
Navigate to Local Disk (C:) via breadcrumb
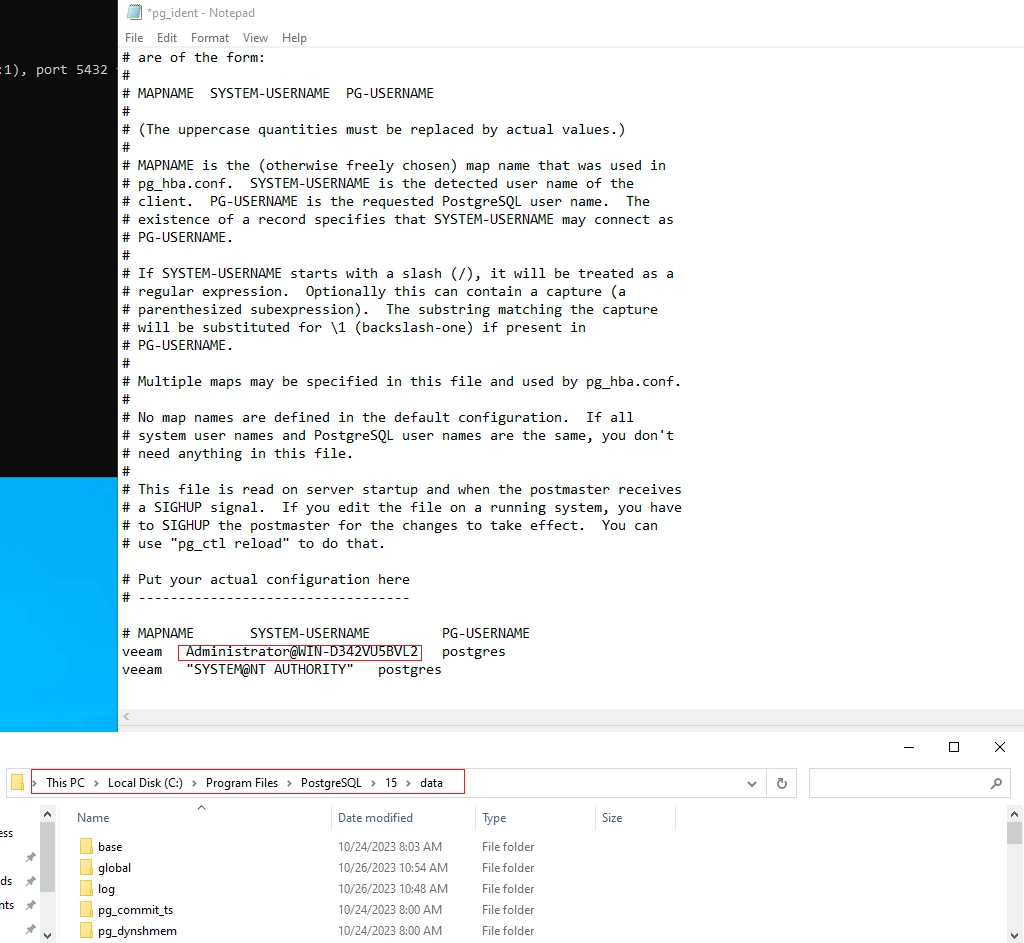pos(144,783)
